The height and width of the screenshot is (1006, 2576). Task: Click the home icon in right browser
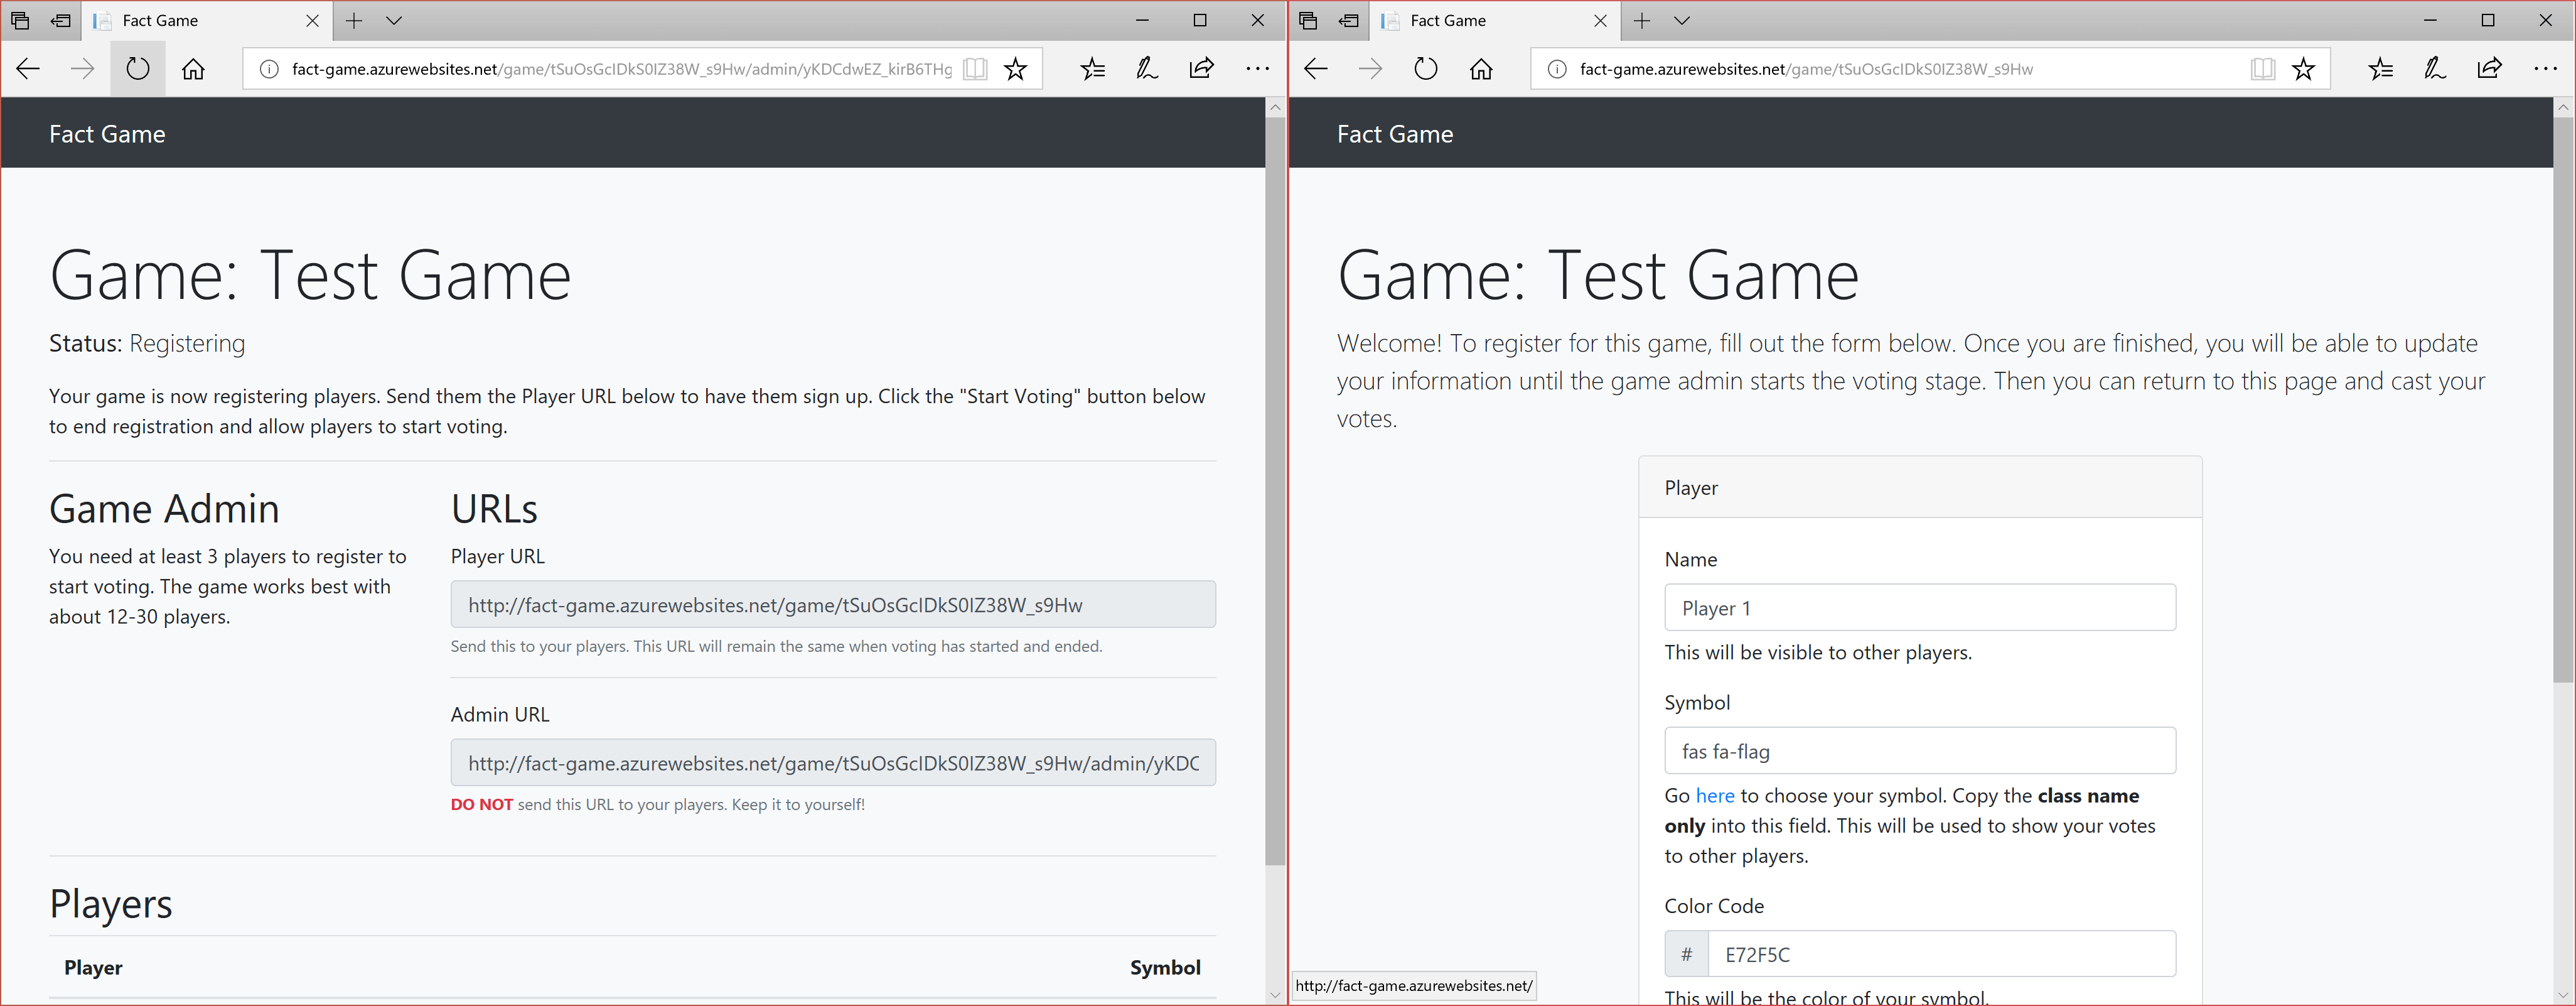(x=1481, y=69)
